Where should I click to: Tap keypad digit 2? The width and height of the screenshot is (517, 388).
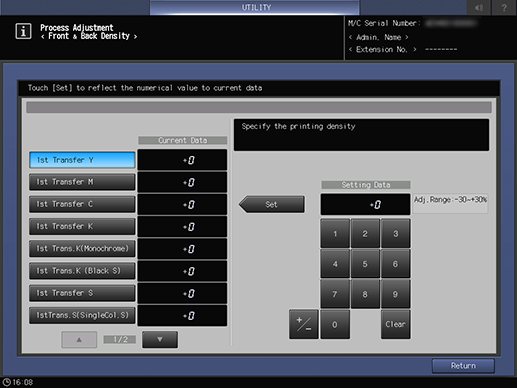click(x=365, y=234)
